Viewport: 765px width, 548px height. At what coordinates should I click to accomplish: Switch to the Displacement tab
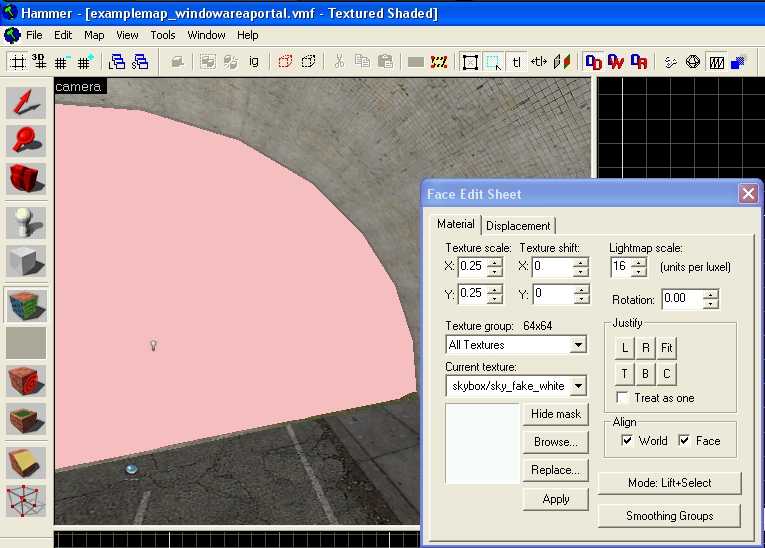point(518,225)
